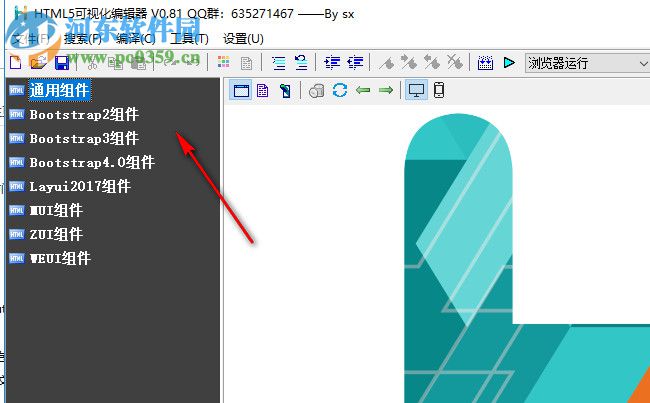This screenshot has width=650, height=403.
Task: Create a new file via toolbar icon
Action: point(15,63)
